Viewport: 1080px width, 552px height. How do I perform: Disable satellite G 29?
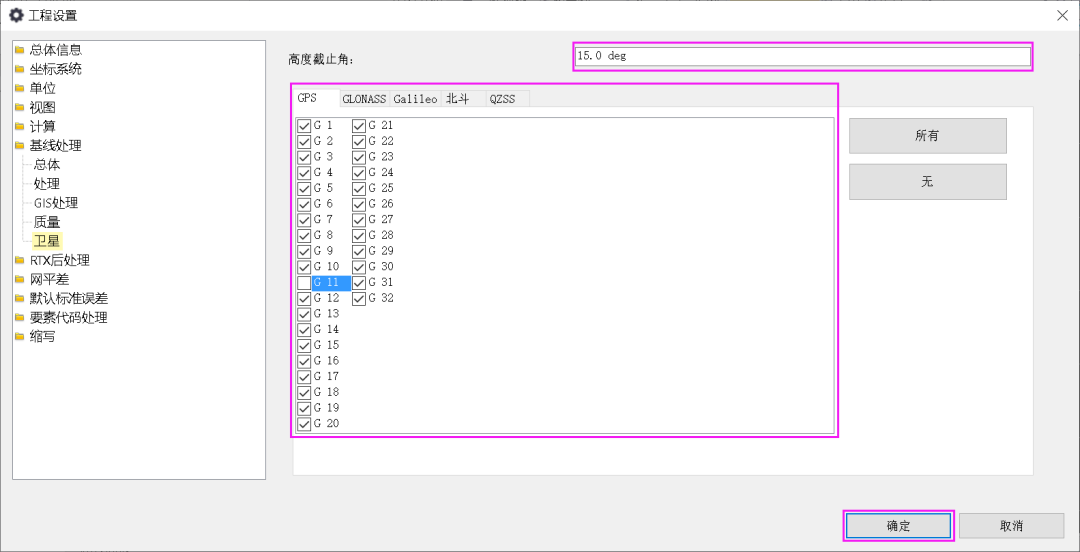point(359,251)
